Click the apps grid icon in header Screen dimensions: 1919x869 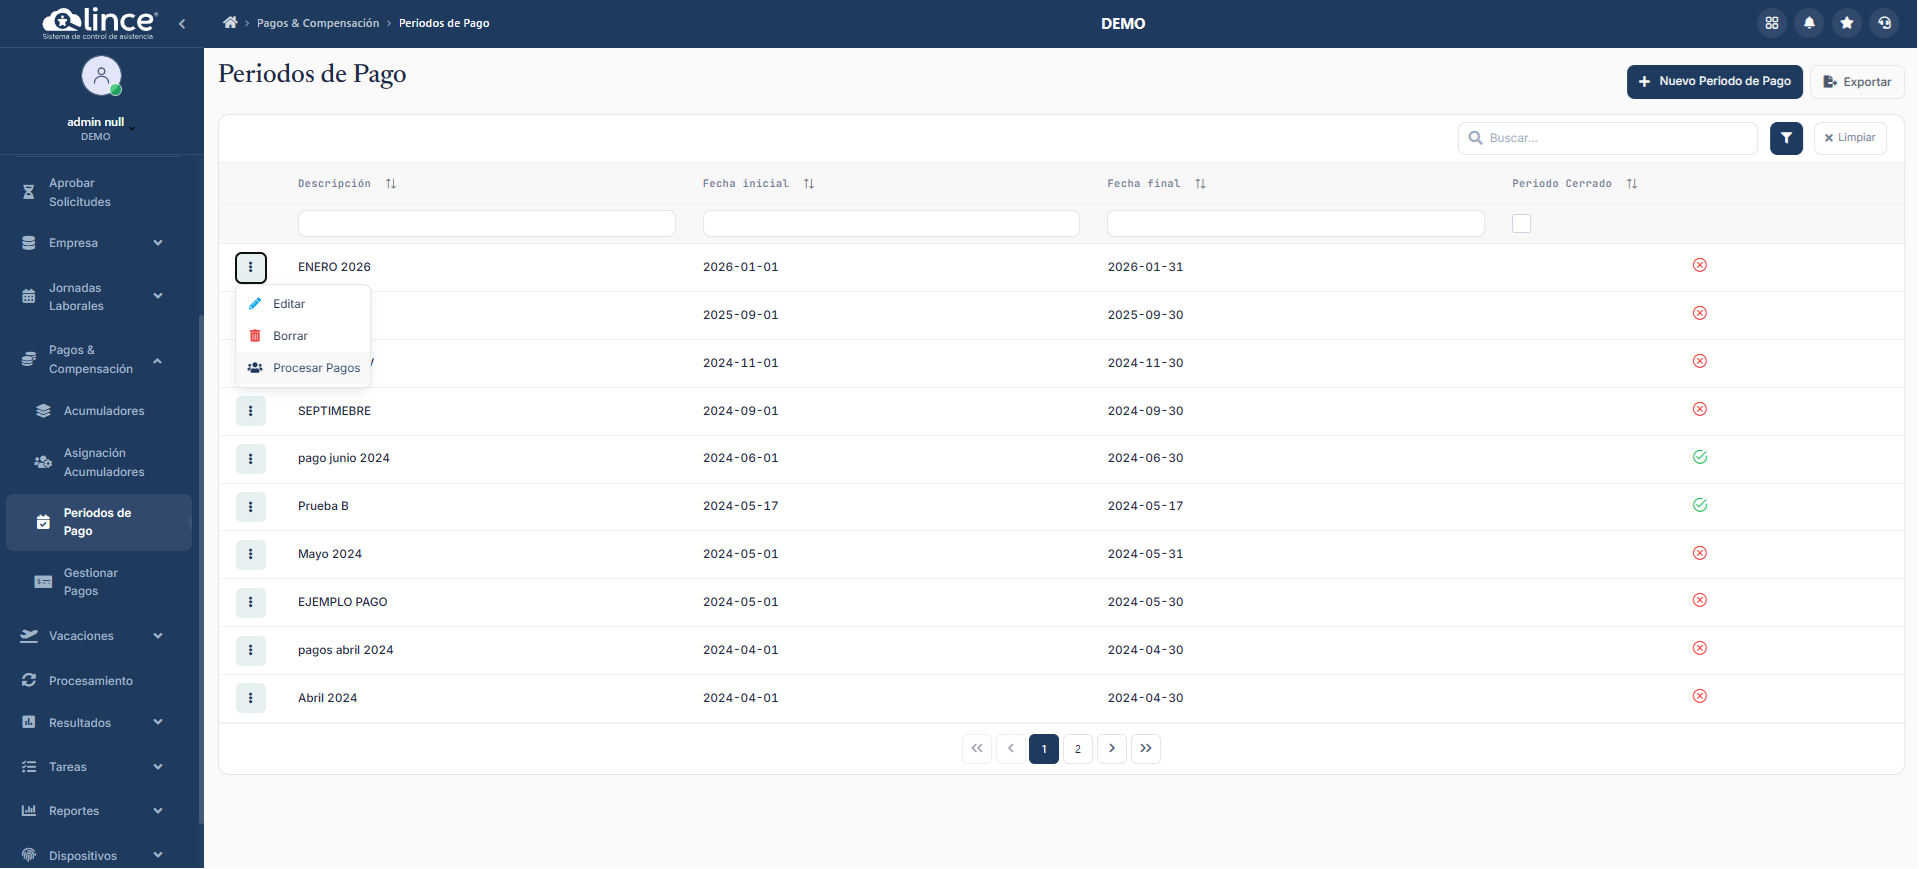coord(1771,23)
